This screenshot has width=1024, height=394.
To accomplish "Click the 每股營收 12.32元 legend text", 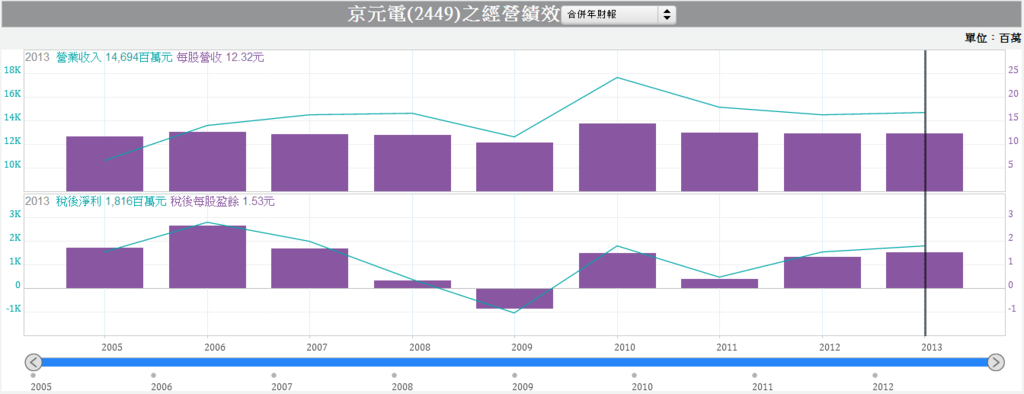I will point(221,57).
